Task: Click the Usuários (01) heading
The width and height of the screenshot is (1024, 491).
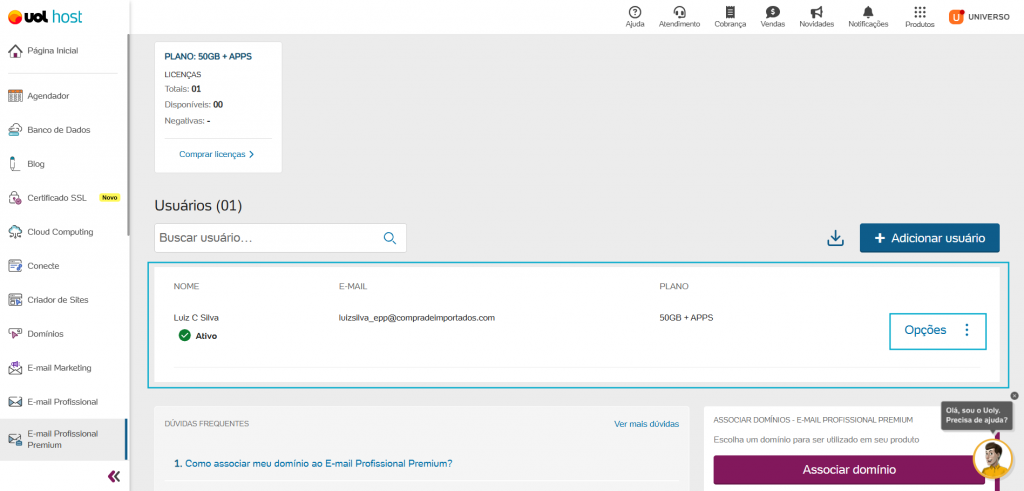Action: click(x=199, y=206)
